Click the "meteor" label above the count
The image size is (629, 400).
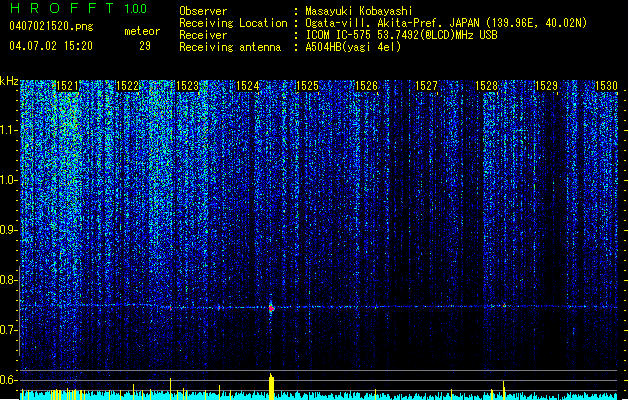[x=142, y=31]
